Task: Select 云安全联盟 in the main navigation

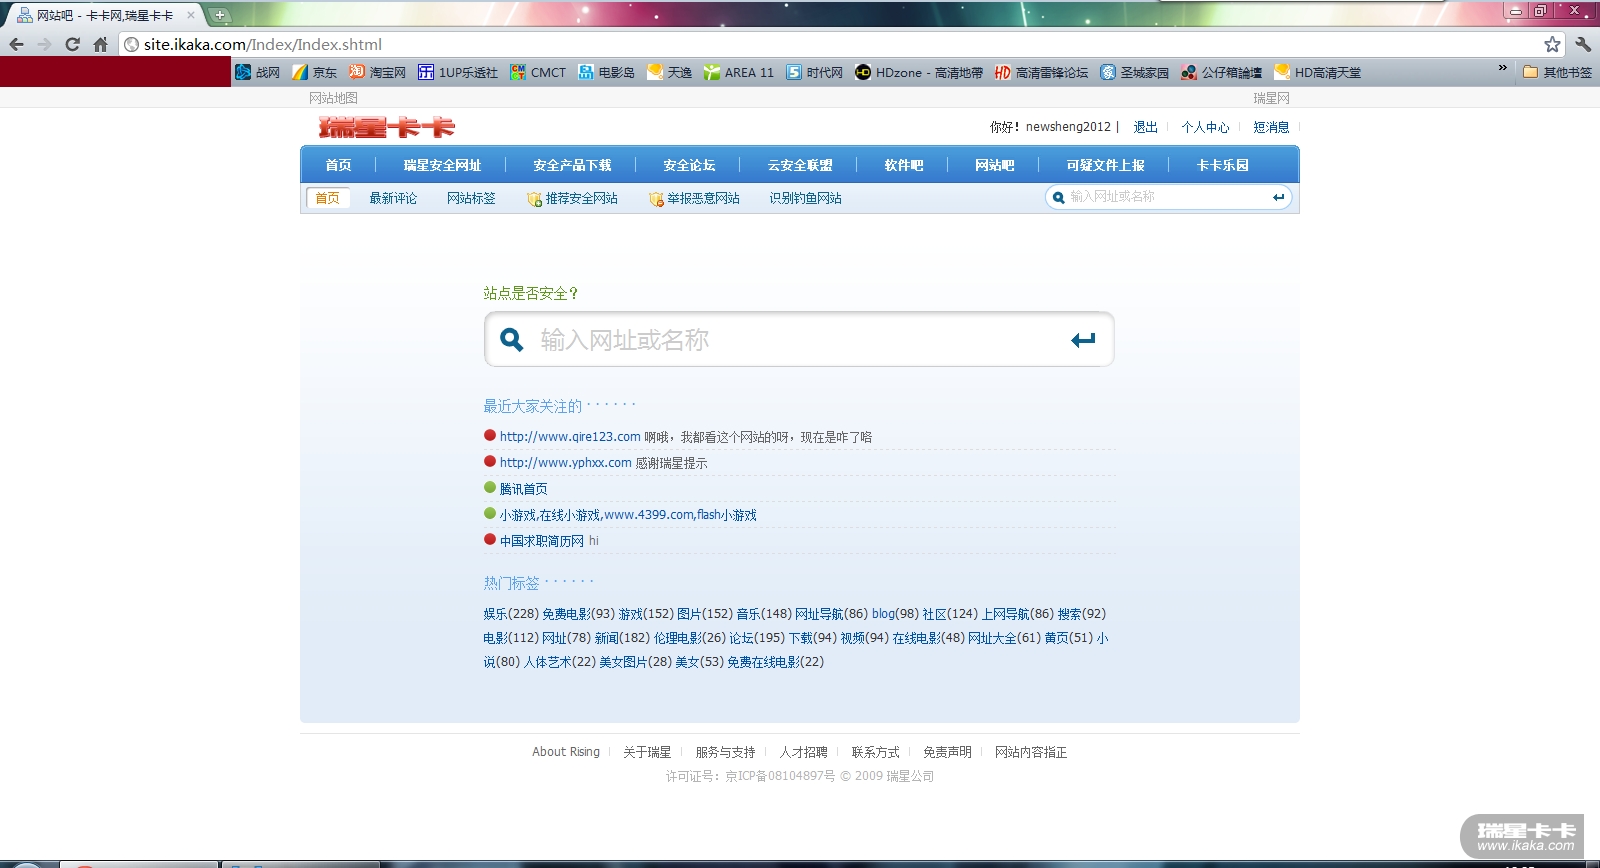Action: point(800,165)
